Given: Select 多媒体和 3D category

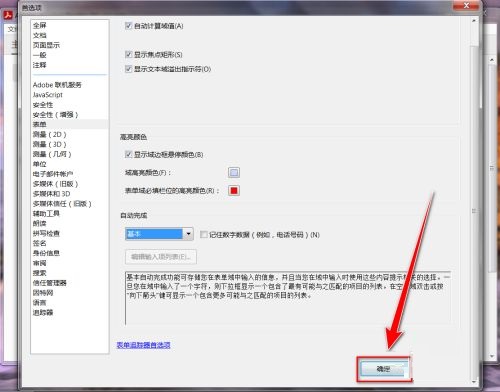Looking at the screenshot, I should coord(52,194).
